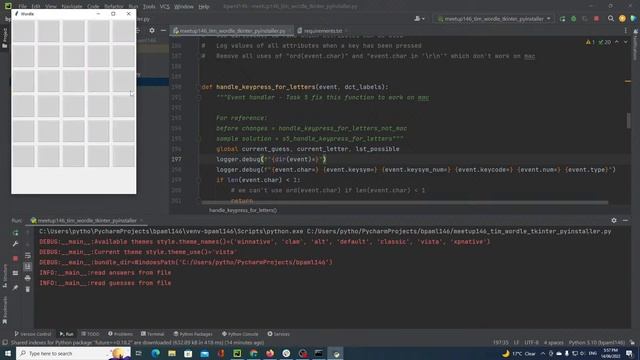Open Run panel gear settings

click(614, 220)
